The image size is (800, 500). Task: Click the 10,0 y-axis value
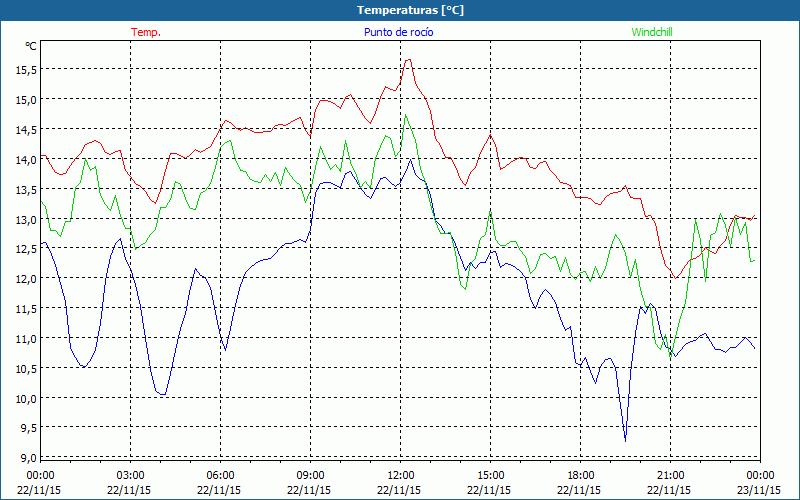coord(26,399)
